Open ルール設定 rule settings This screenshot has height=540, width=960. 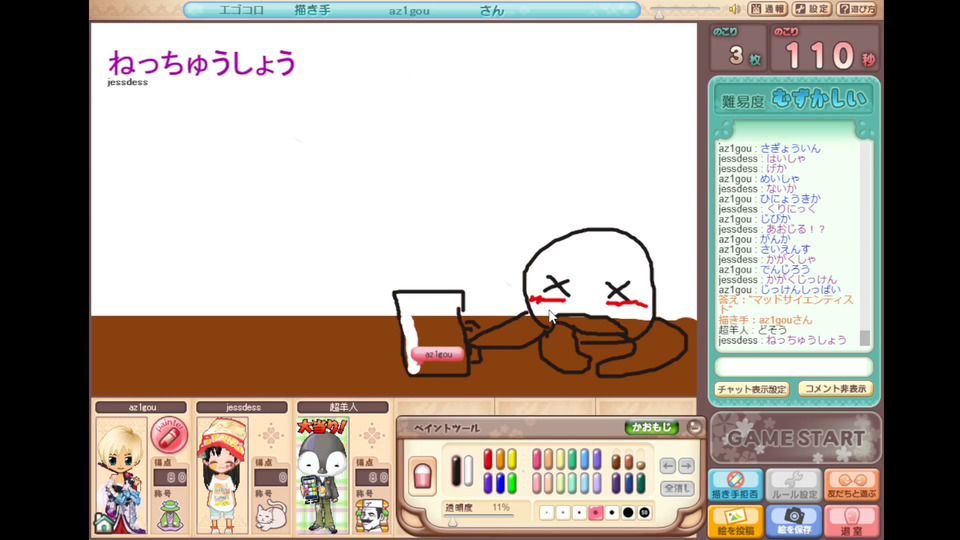click(793, 485)
